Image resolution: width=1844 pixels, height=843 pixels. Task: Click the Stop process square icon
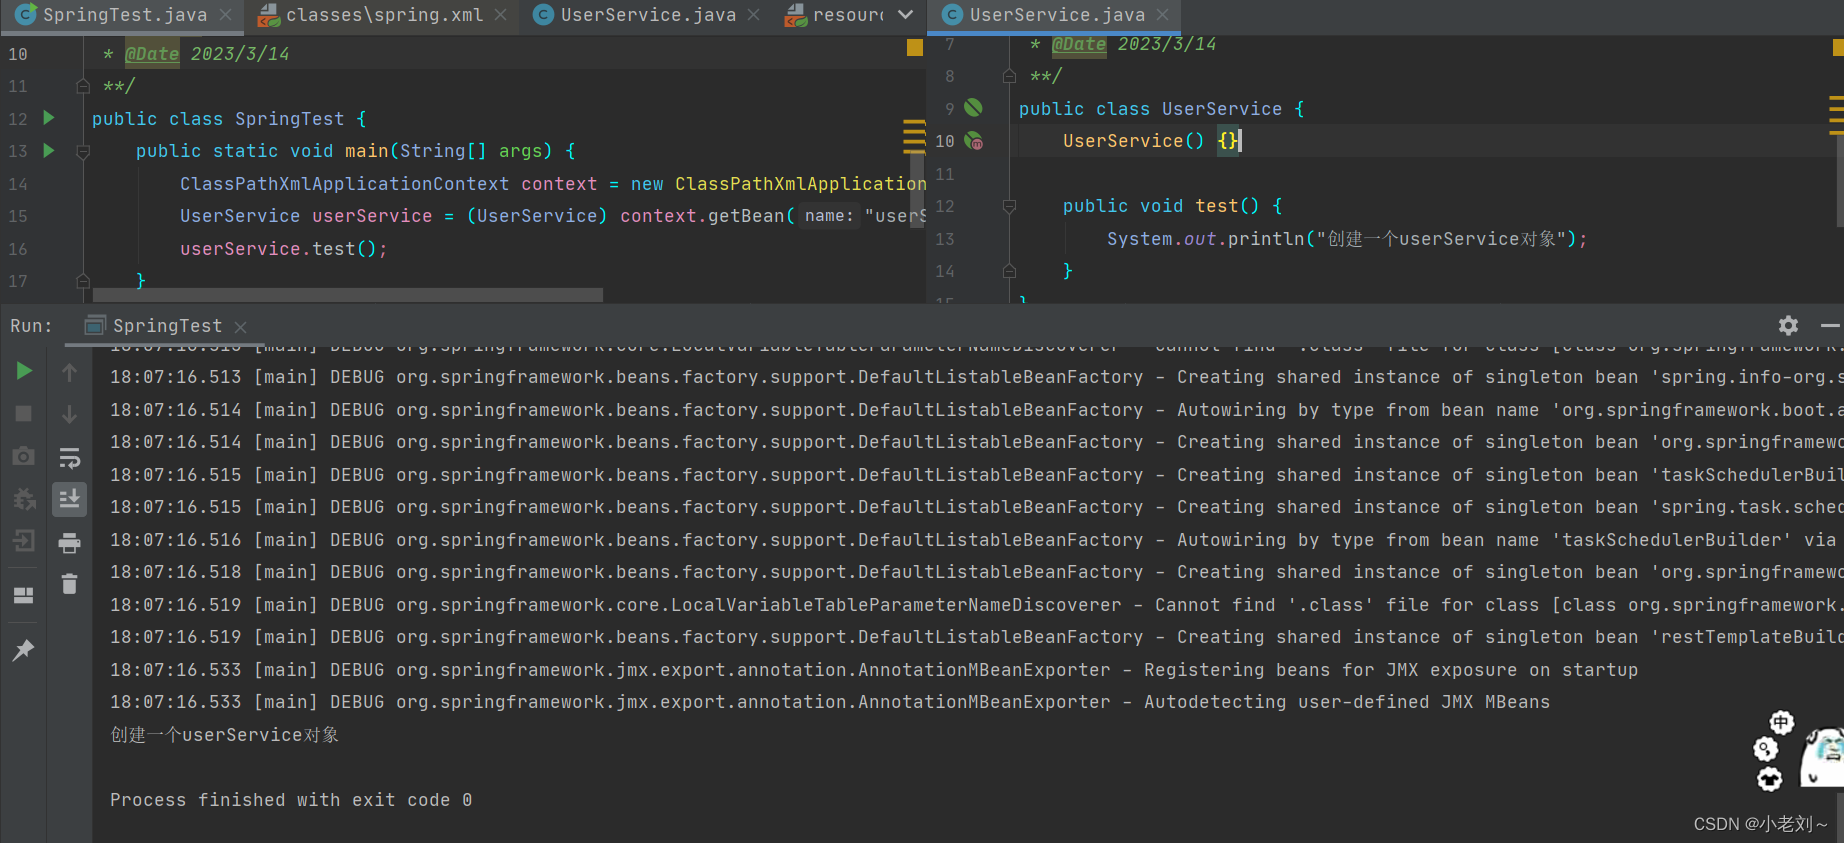click(x=24, y=413)
